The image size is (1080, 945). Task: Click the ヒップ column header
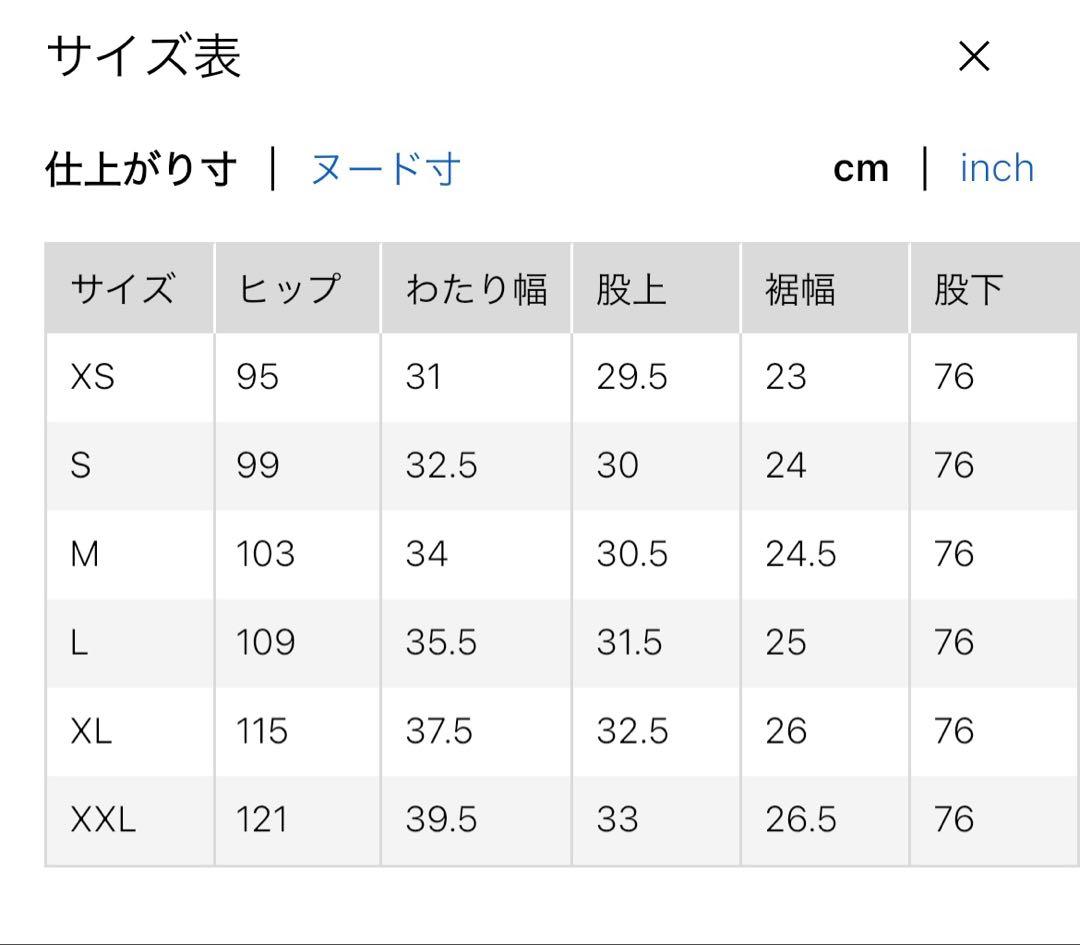pyautogui.click(x=289, y=290)
